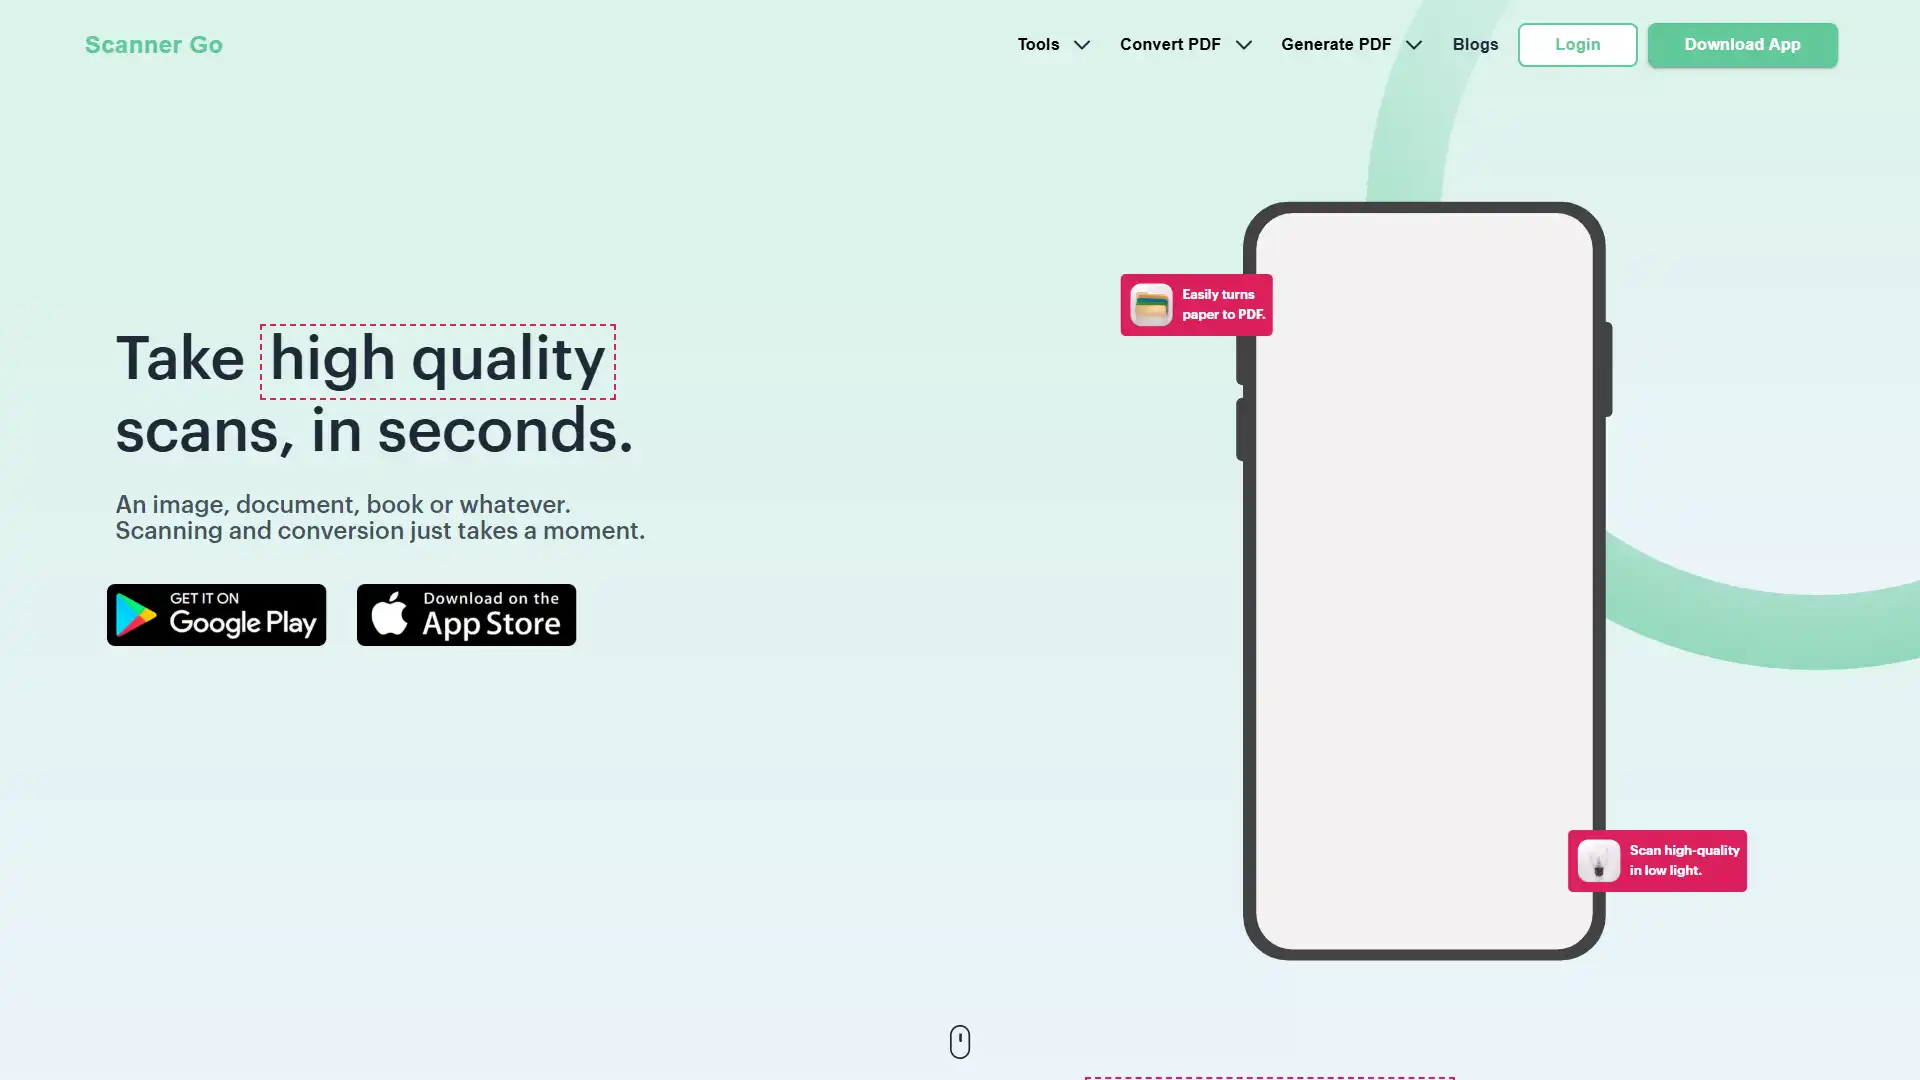The width and height of the screenshot is (1920, 1080).
Task: Toggle the high quality text selection box
Action: click(x=436, y=361)
